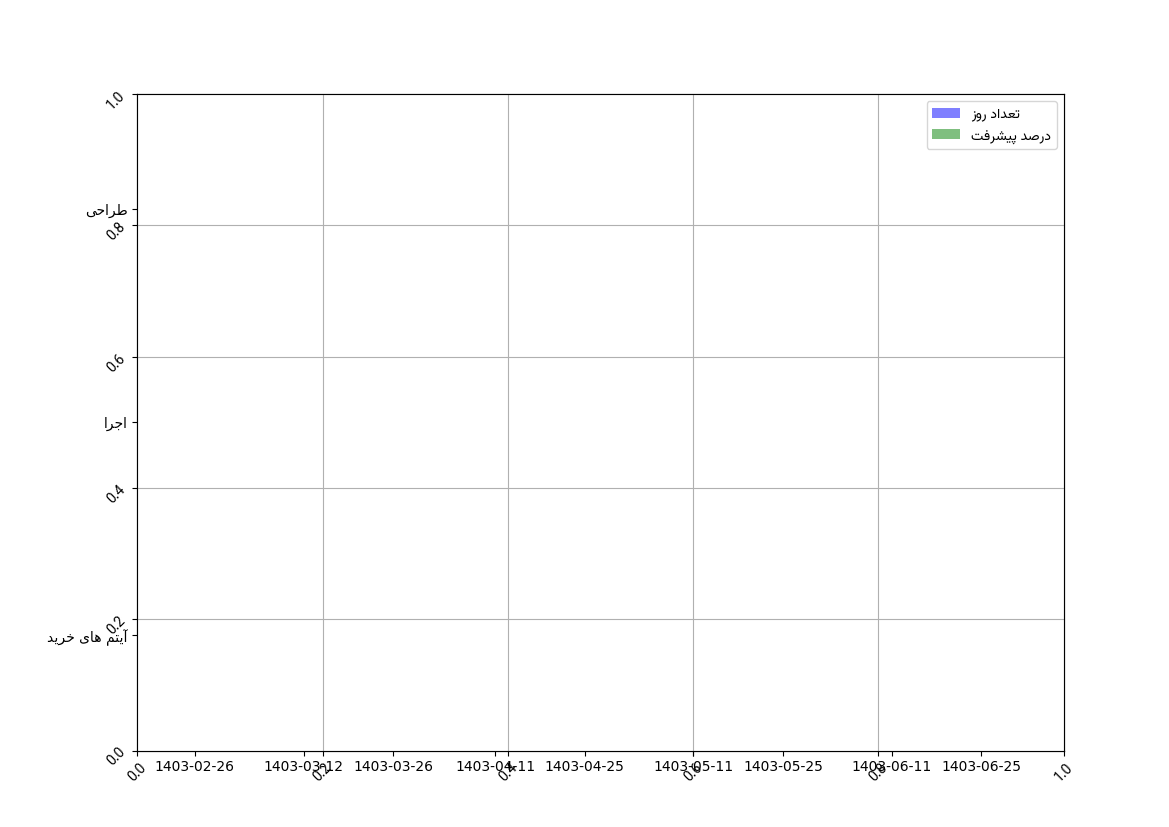The image size is (1169, 827).
Task: Click the 1.0 tick label on the y-axis
Action: pyautogui.click(x=115, y=100)
